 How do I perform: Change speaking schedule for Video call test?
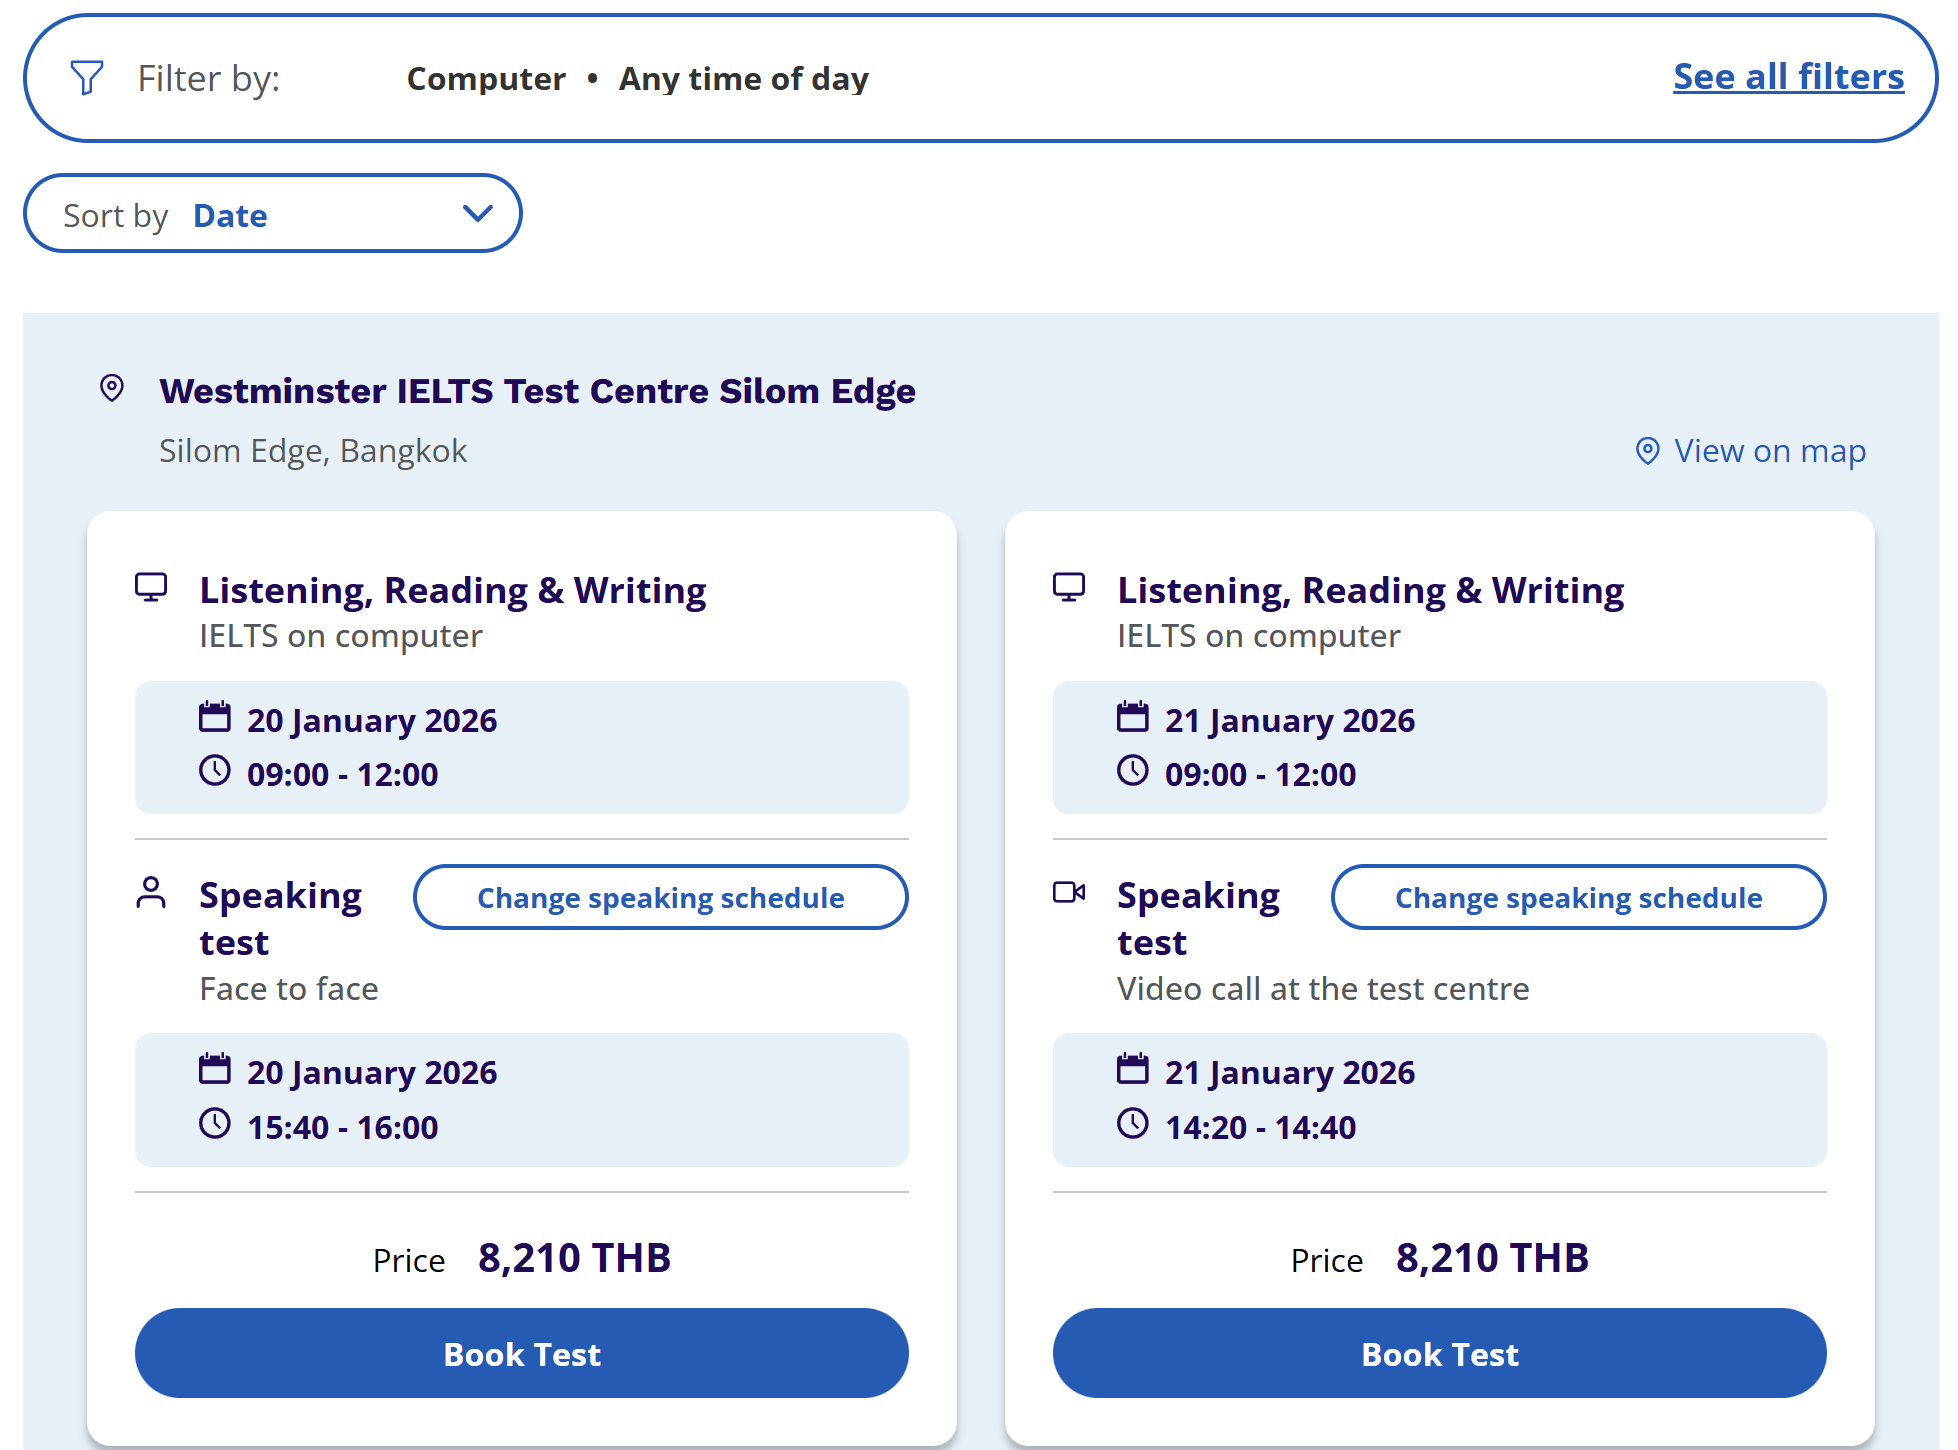pyautogui.click(x=1578, y=897)
